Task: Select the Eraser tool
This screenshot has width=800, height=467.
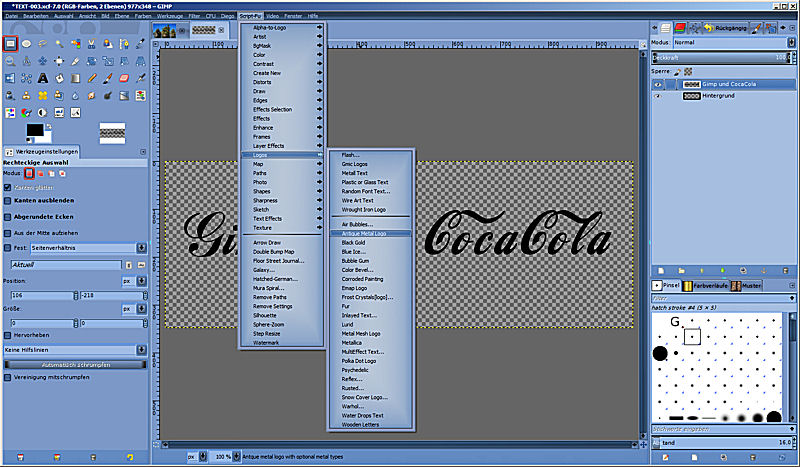Action: (124, 78)
